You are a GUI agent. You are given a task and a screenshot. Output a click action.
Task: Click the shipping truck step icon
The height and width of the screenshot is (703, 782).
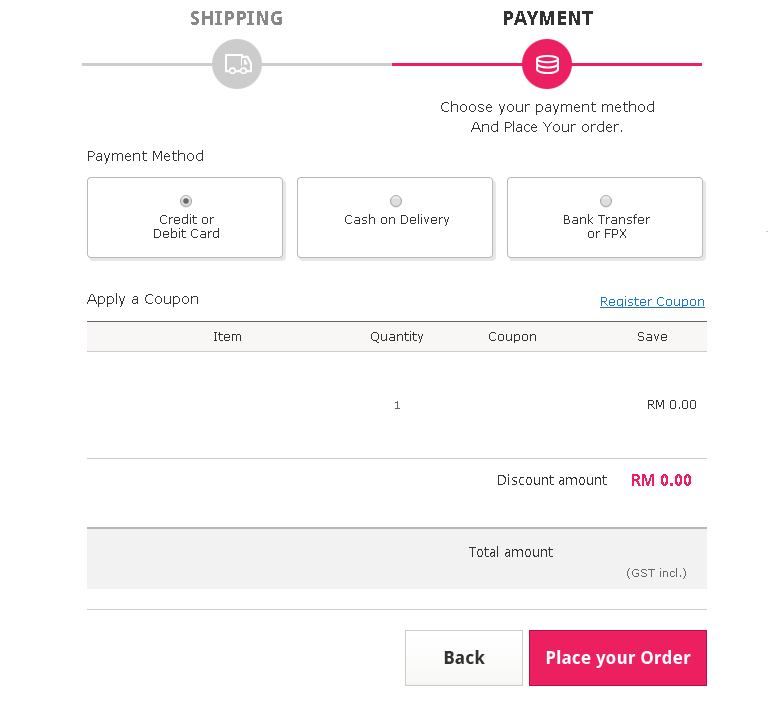click(x=237, y=65)
